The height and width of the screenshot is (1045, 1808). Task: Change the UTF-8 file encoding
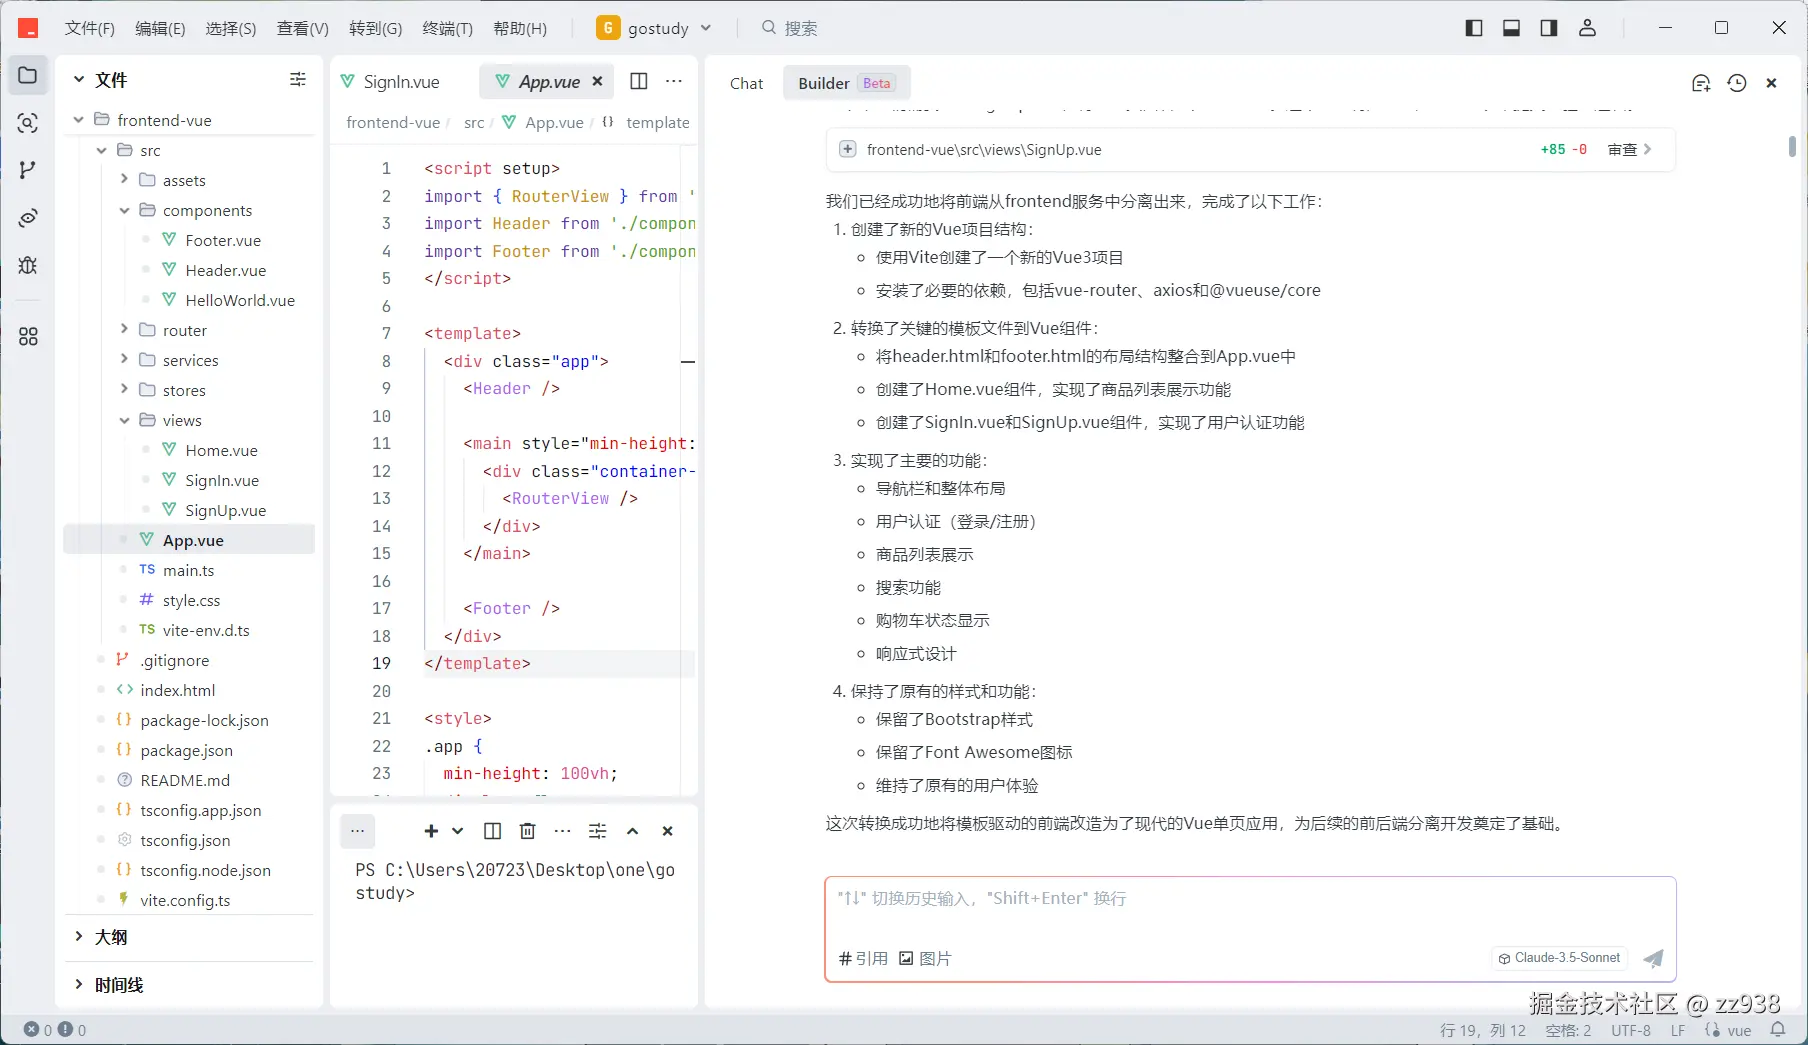pos(1631,1030)
